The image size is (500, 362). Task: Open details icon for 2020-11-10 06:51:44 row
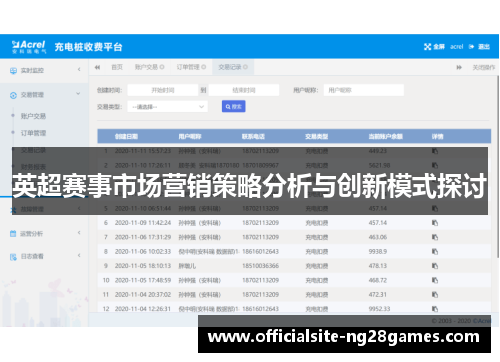pyautogui.click(x=435, y=208)
